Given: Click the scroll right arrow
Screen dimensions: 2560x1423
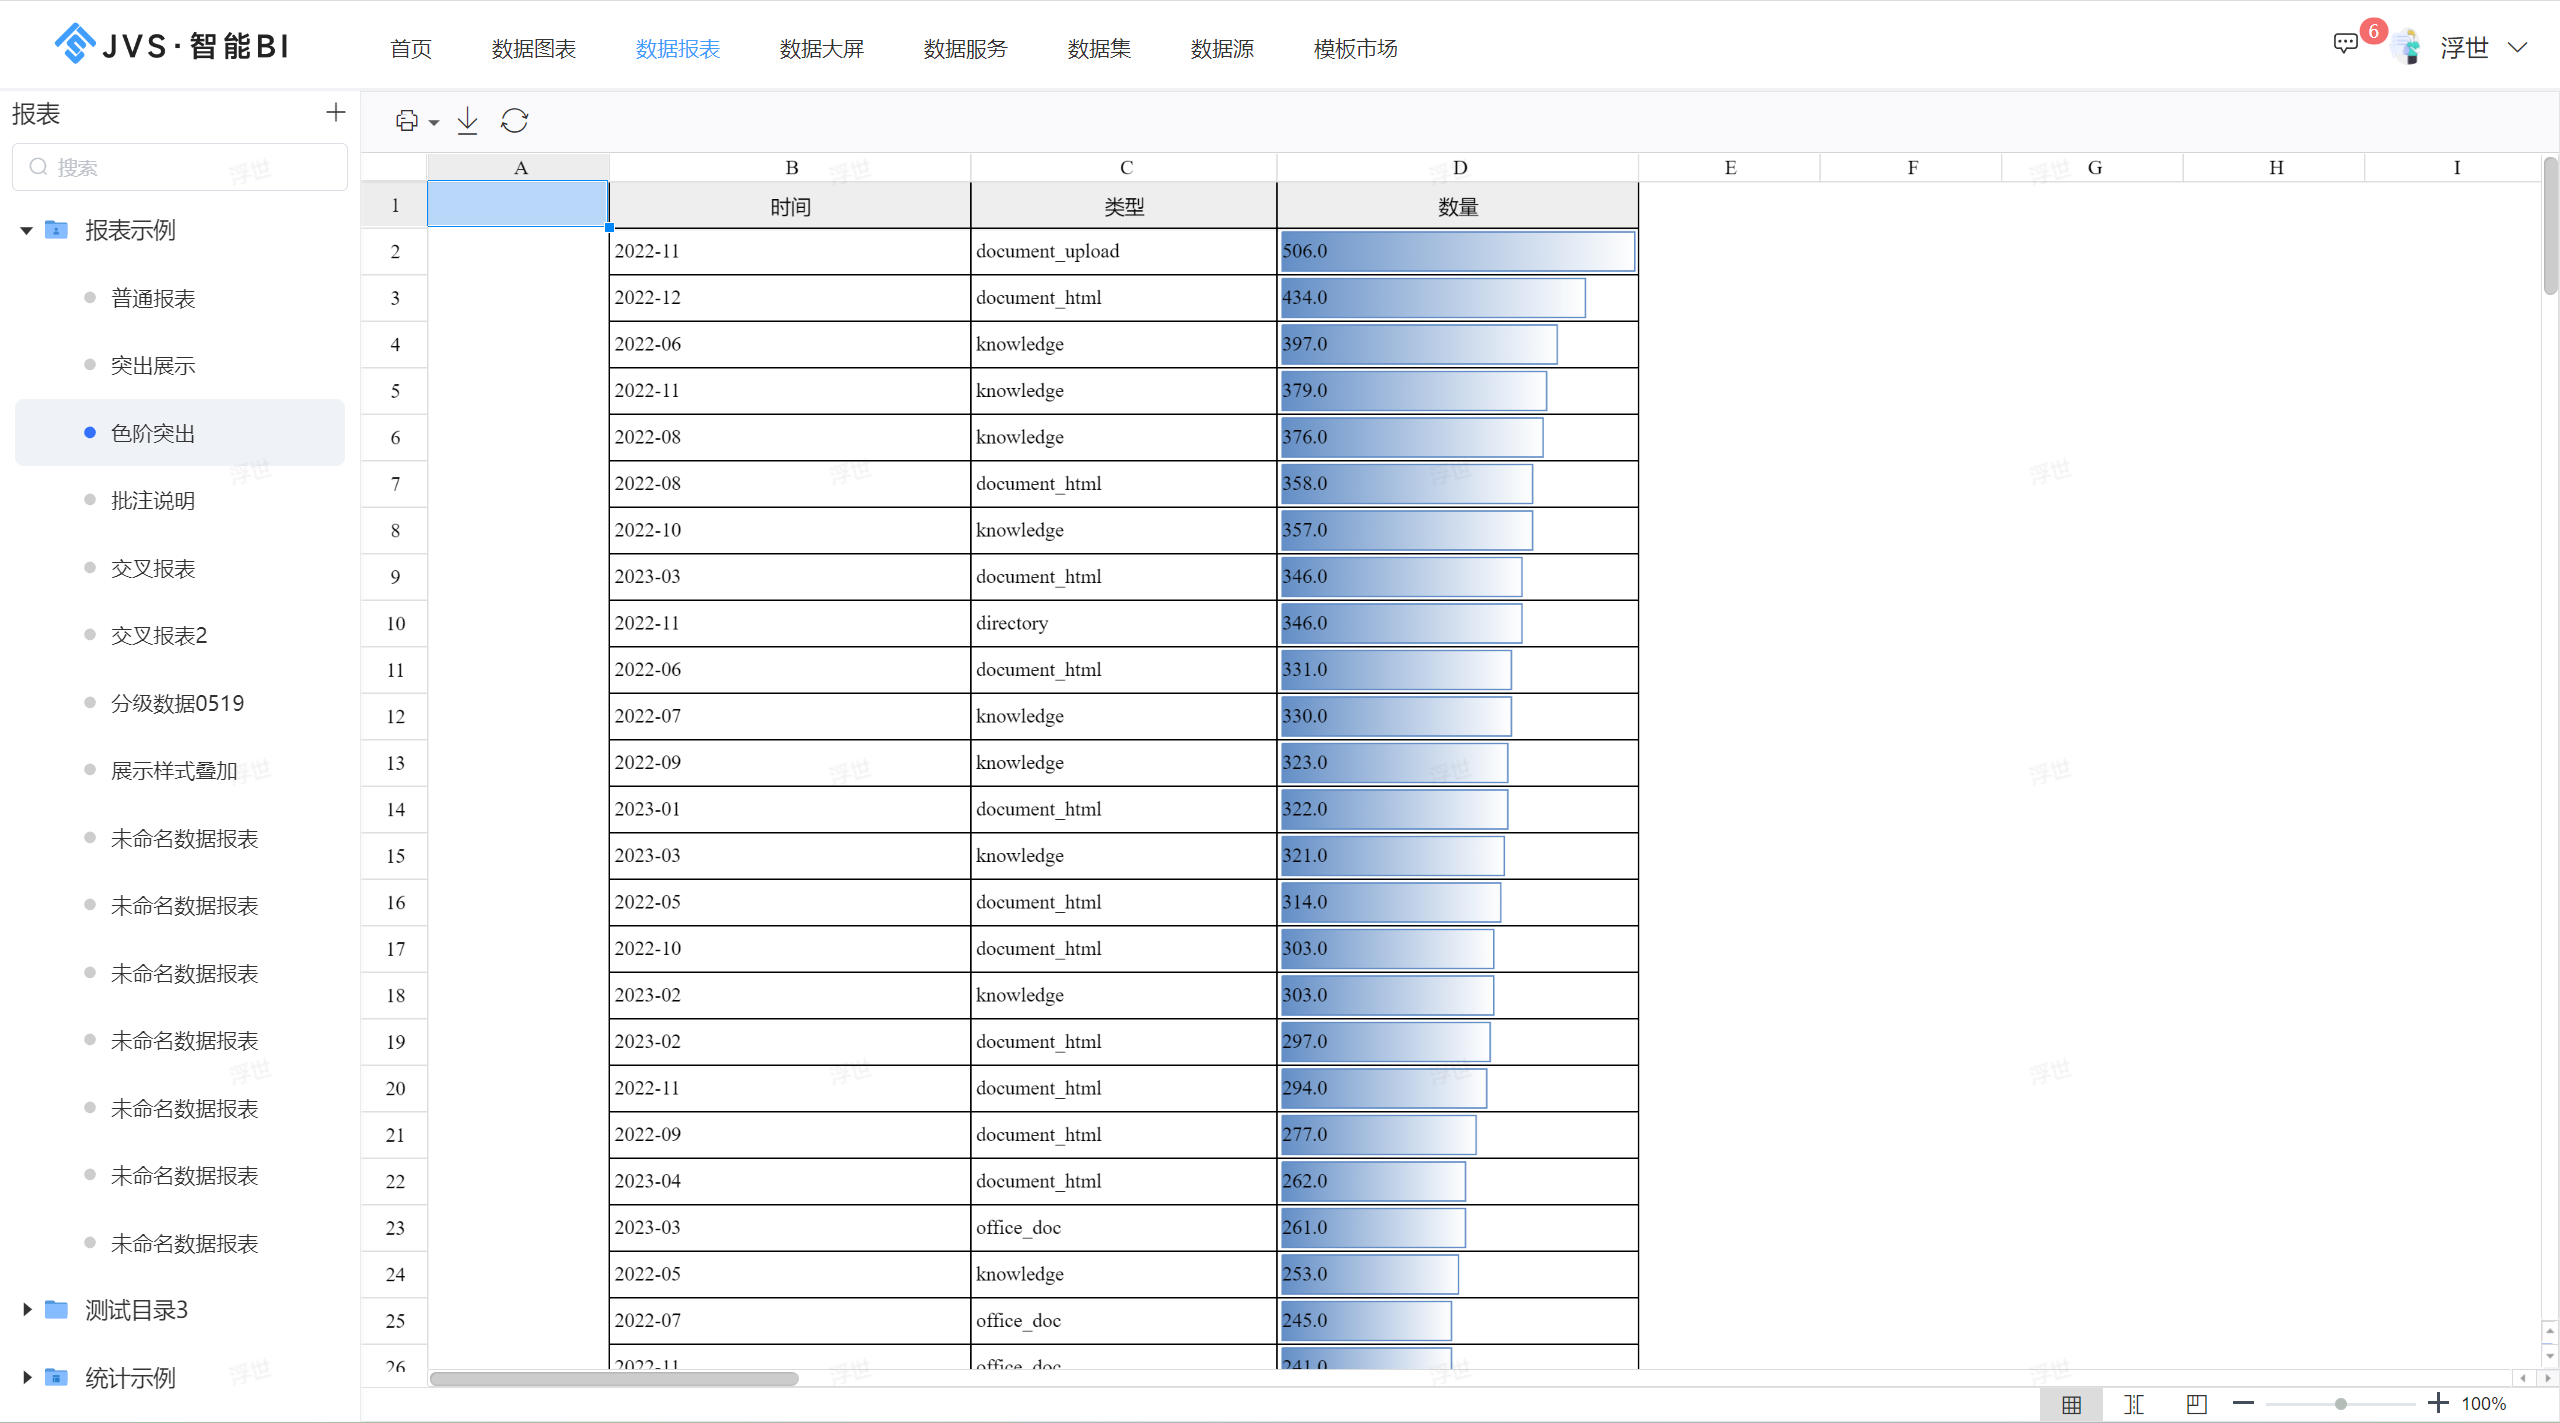Looking at the screenshot, I should pos(2548,1379).
